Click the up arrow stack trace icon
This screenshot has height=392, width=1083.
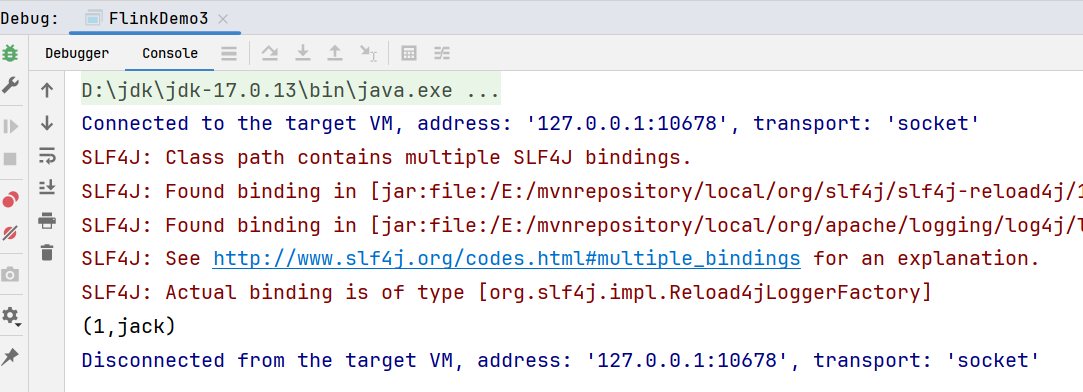click(x=47, y=90)
